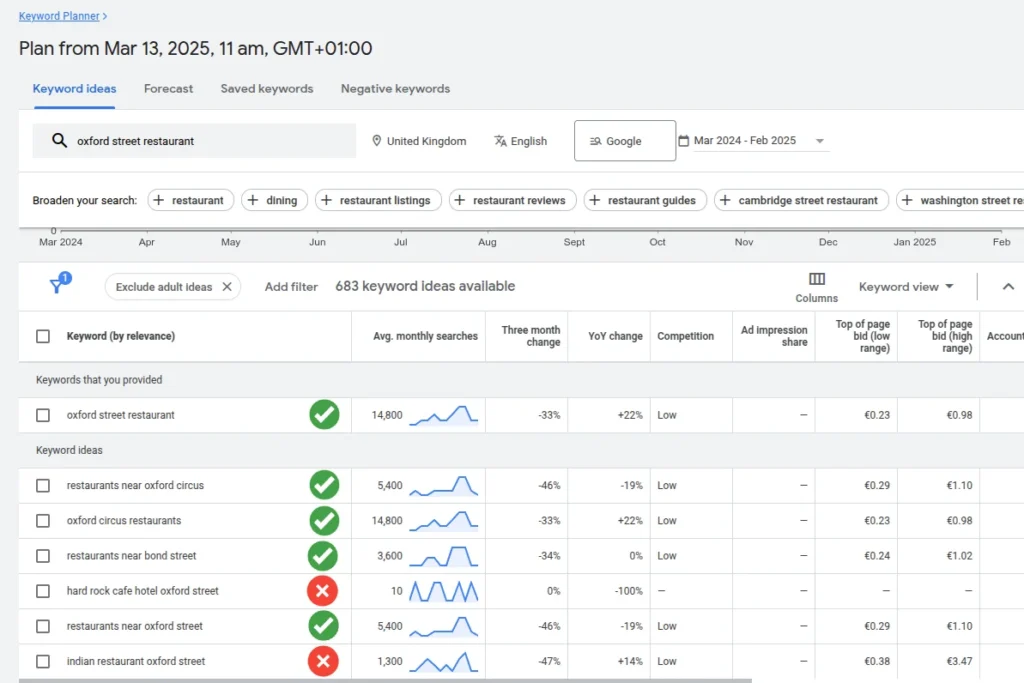Go back via Keyword Planner breadcrumb link
Screen dimensions: 1024x683
(59, 16)
